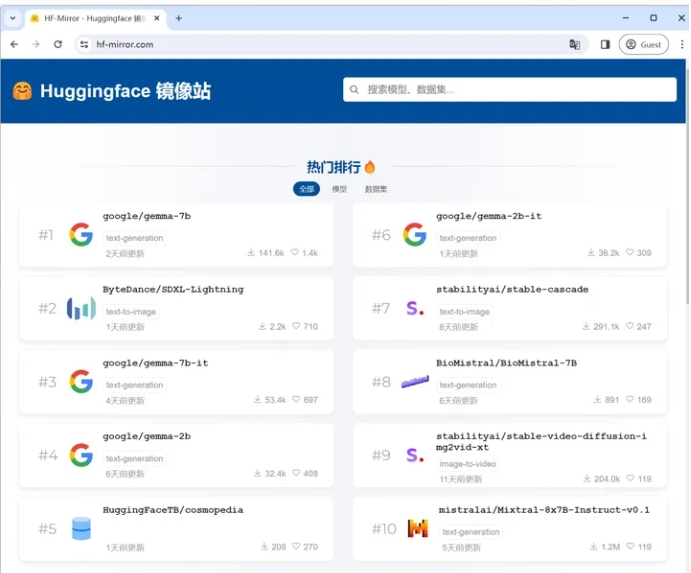691x573 pixels.
Task: Open stabilityai/stable-cascade model link
Action: (x=512, y=290)
